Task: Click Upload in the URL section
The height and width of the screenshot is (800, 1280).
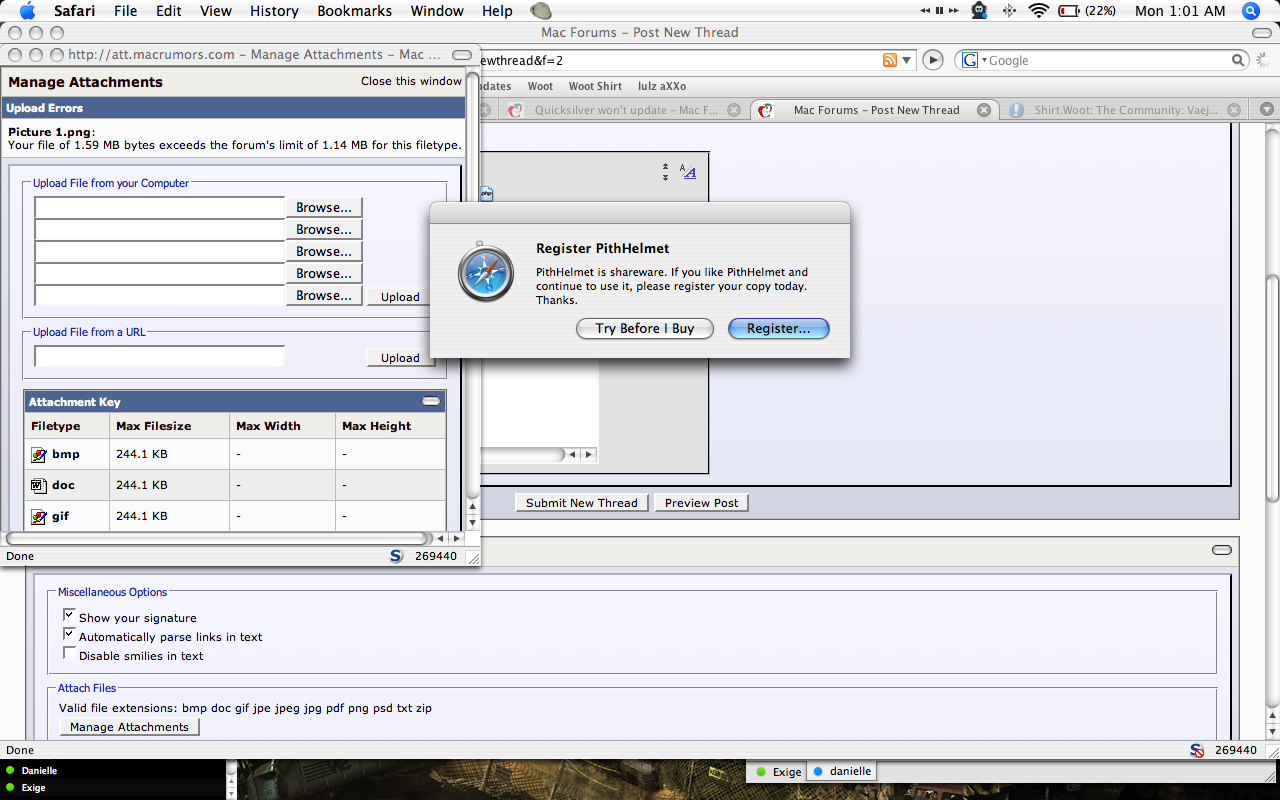Action: coord(400,358)
